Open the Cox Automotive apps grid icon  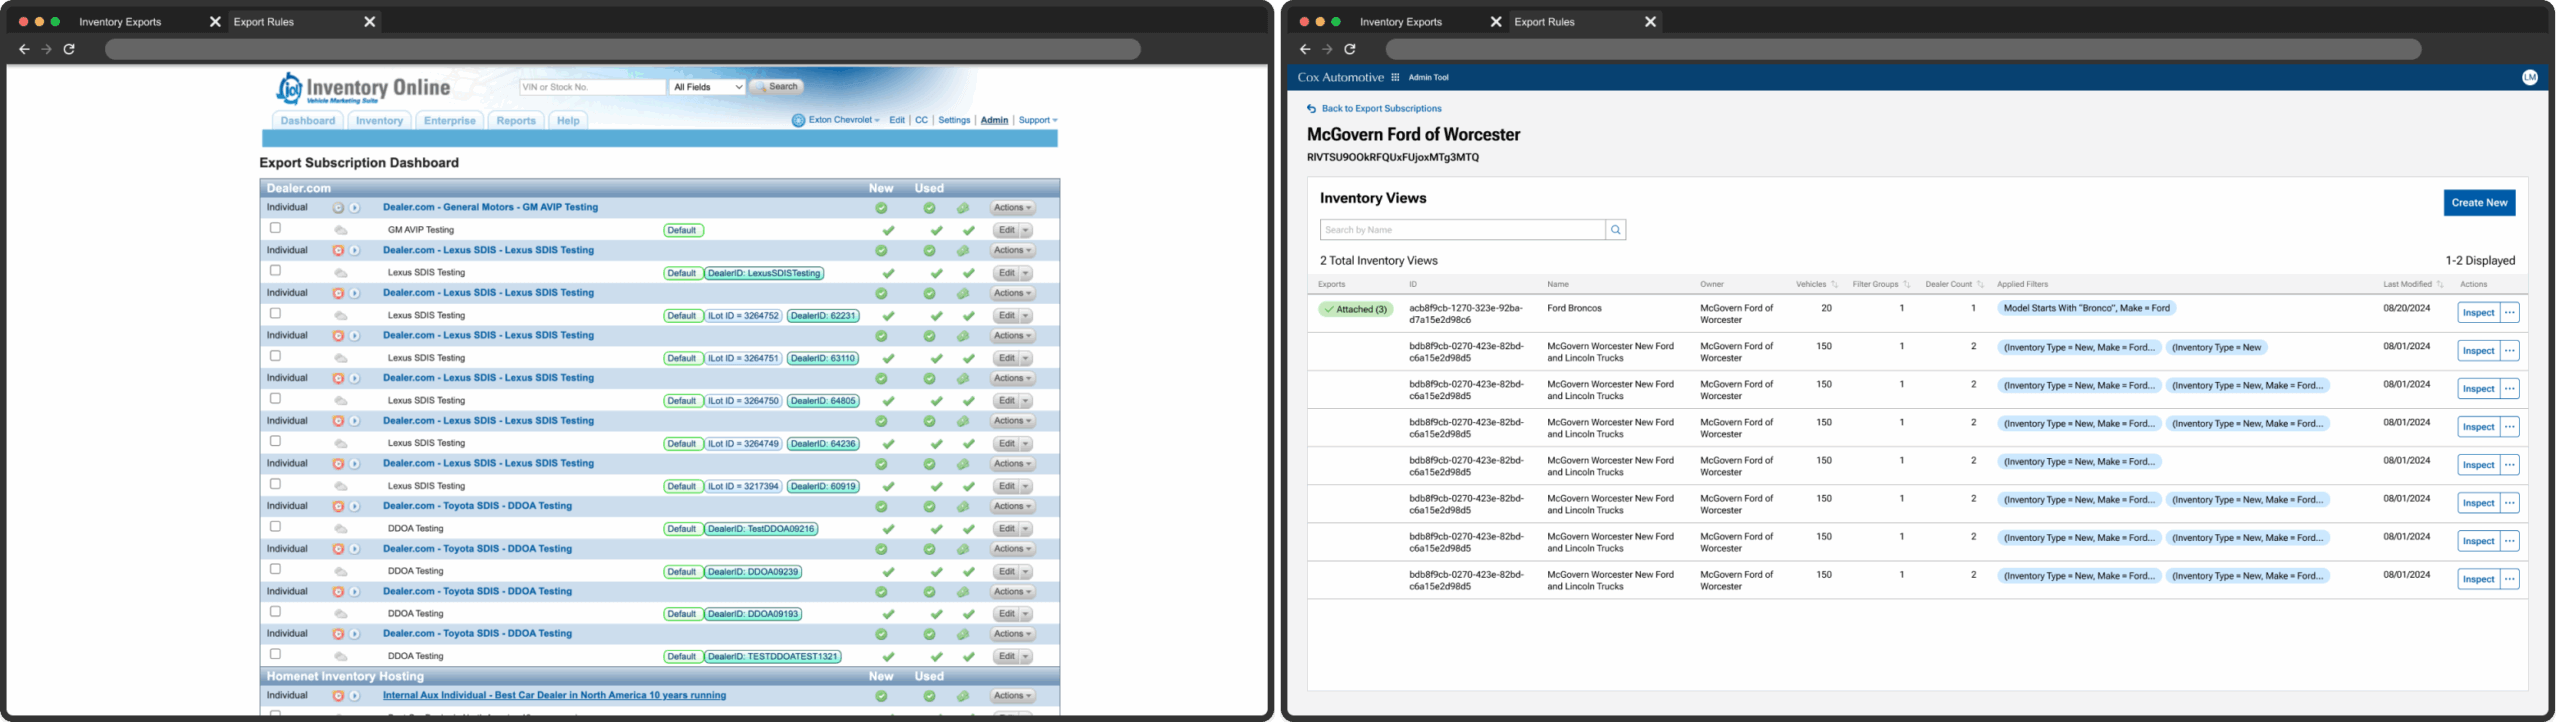(x=1395, y=77)
